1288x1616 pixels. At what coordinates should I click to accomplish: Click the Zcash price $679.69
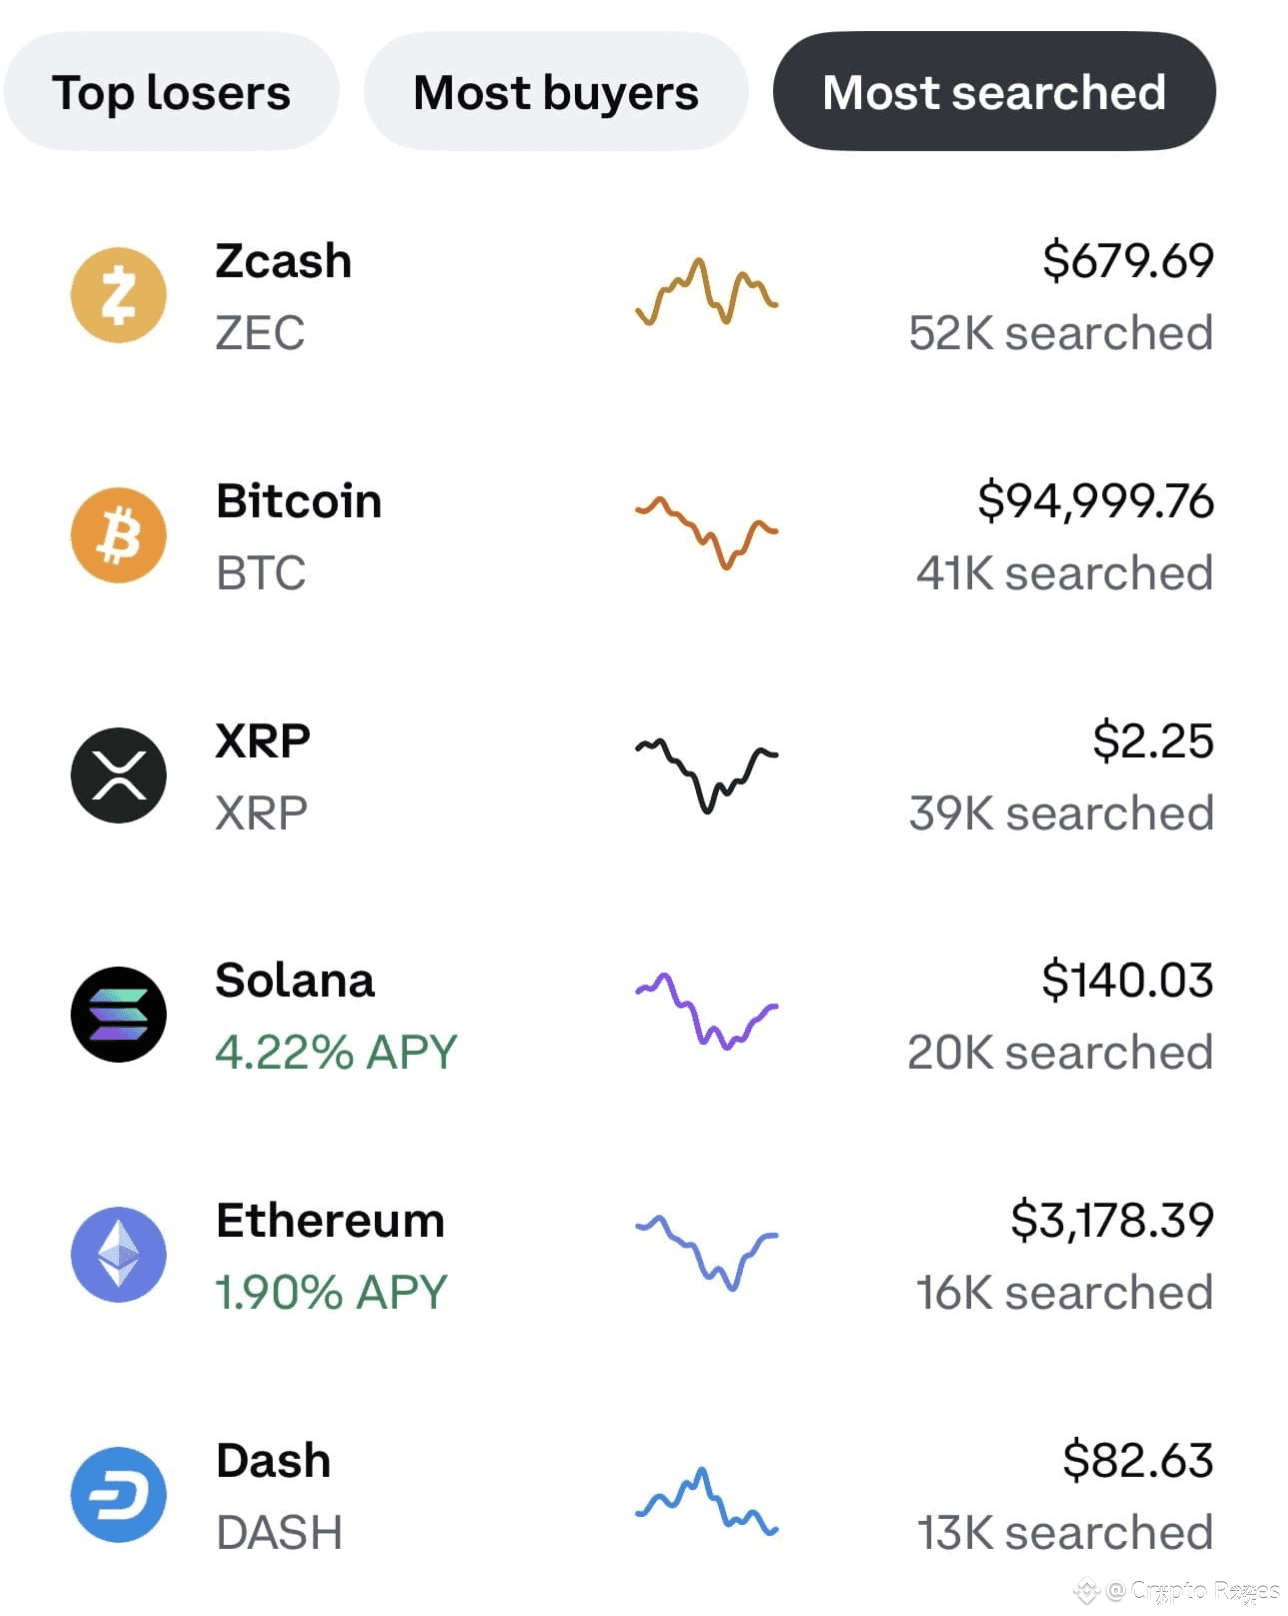pyautogui.click(x=1127, y=261)
